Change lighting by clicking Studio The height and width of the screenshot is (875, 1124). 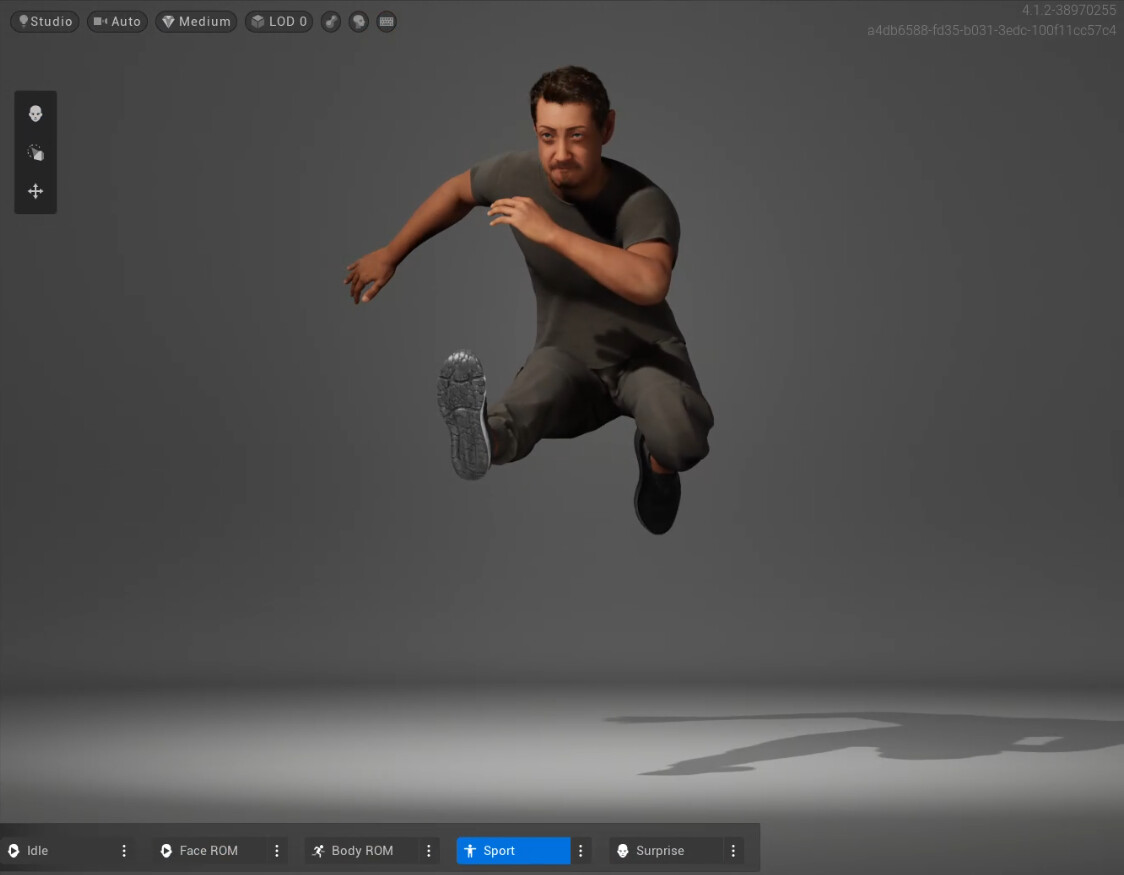pos(44,21)
